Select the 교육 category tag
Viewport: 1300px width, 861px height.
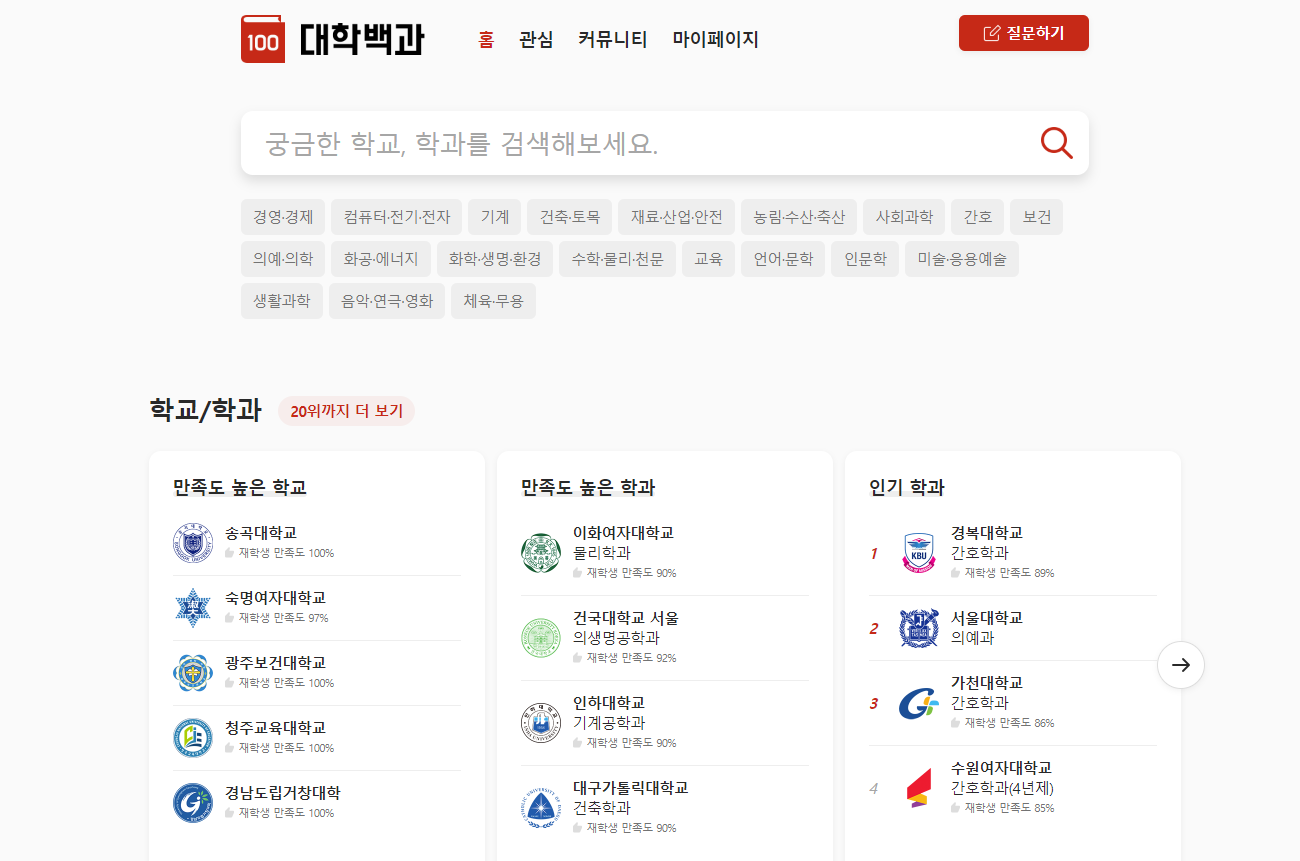[x=709, y=259]
